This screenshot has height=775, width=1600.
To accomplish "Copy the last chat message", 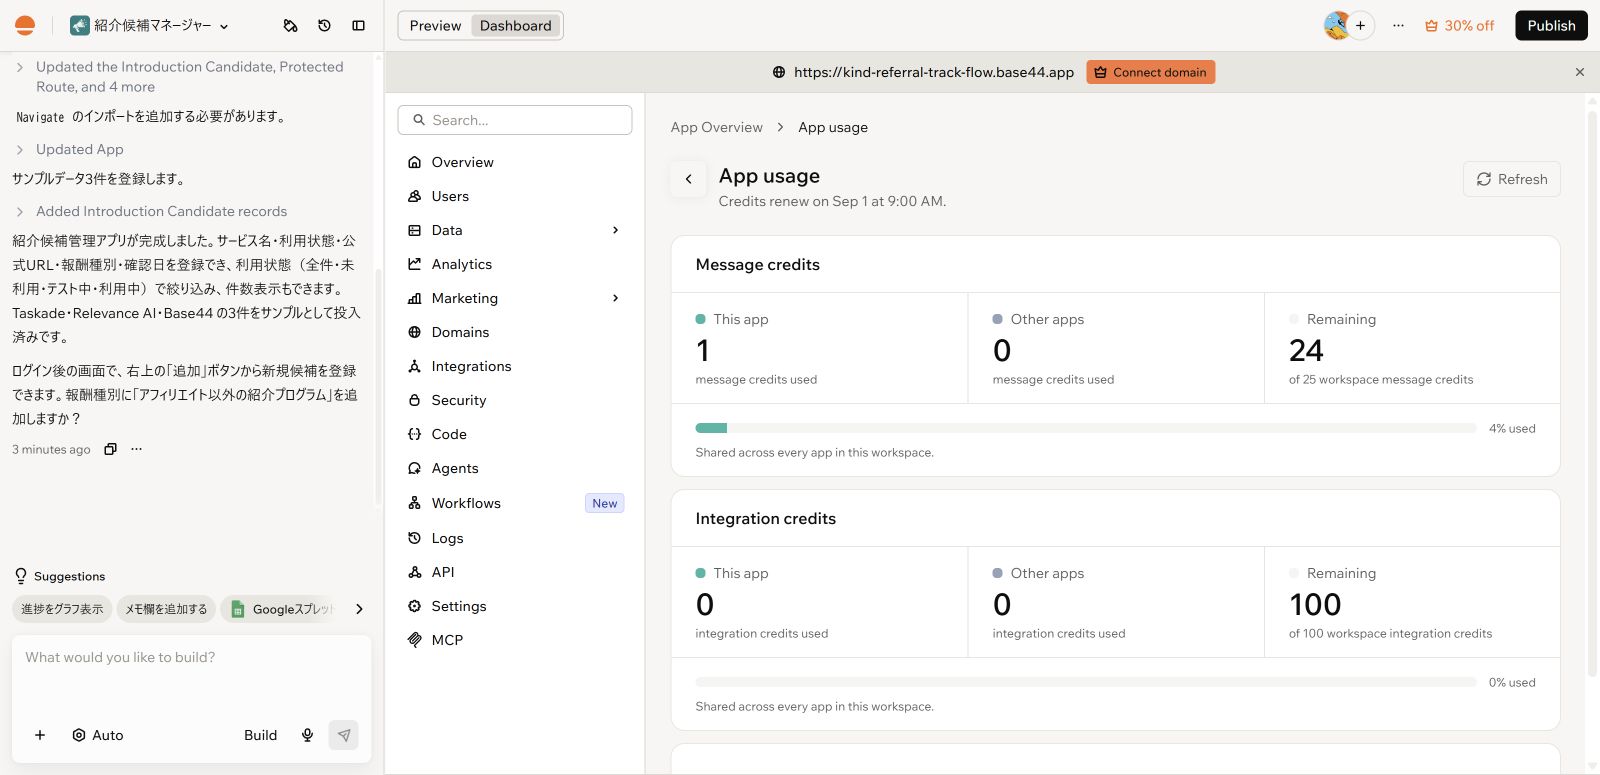I will tap(110, 449).
